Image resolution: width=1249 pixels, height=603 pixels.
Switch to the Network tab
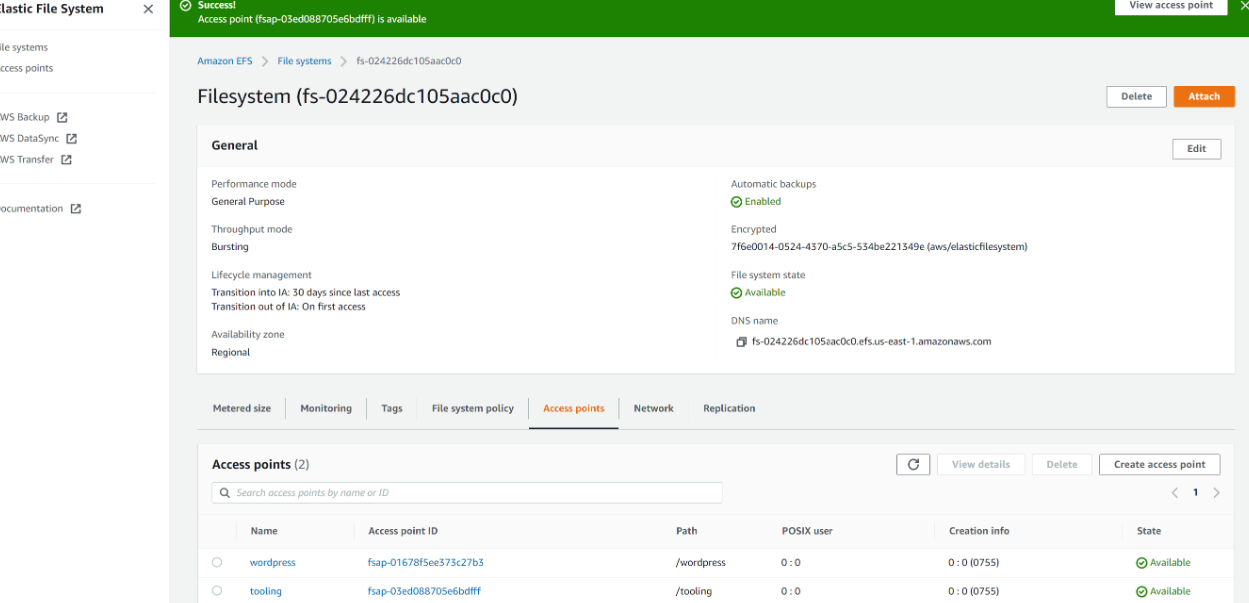pyautogui.click(x=654, y=408)
